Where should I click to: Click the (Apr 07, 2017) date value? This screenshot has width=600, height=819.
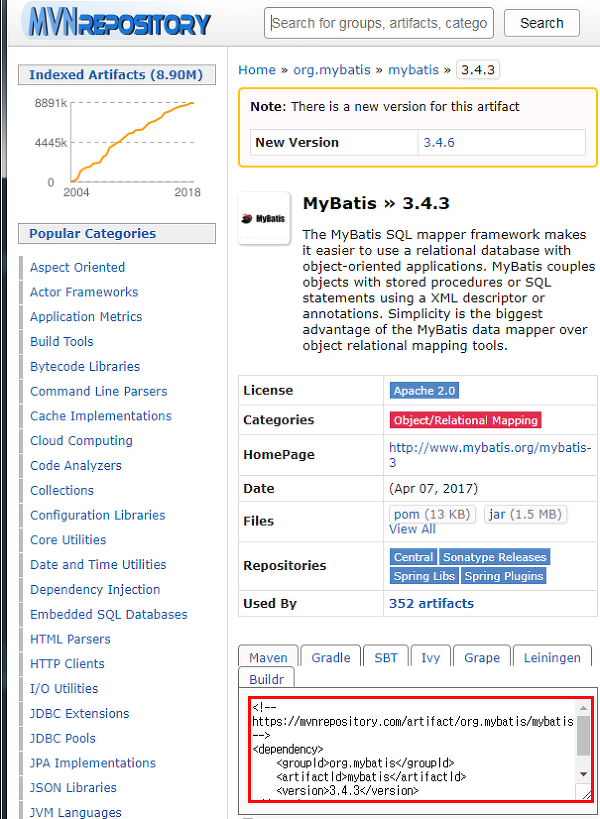pyautogui.click(x=433, y=488)
